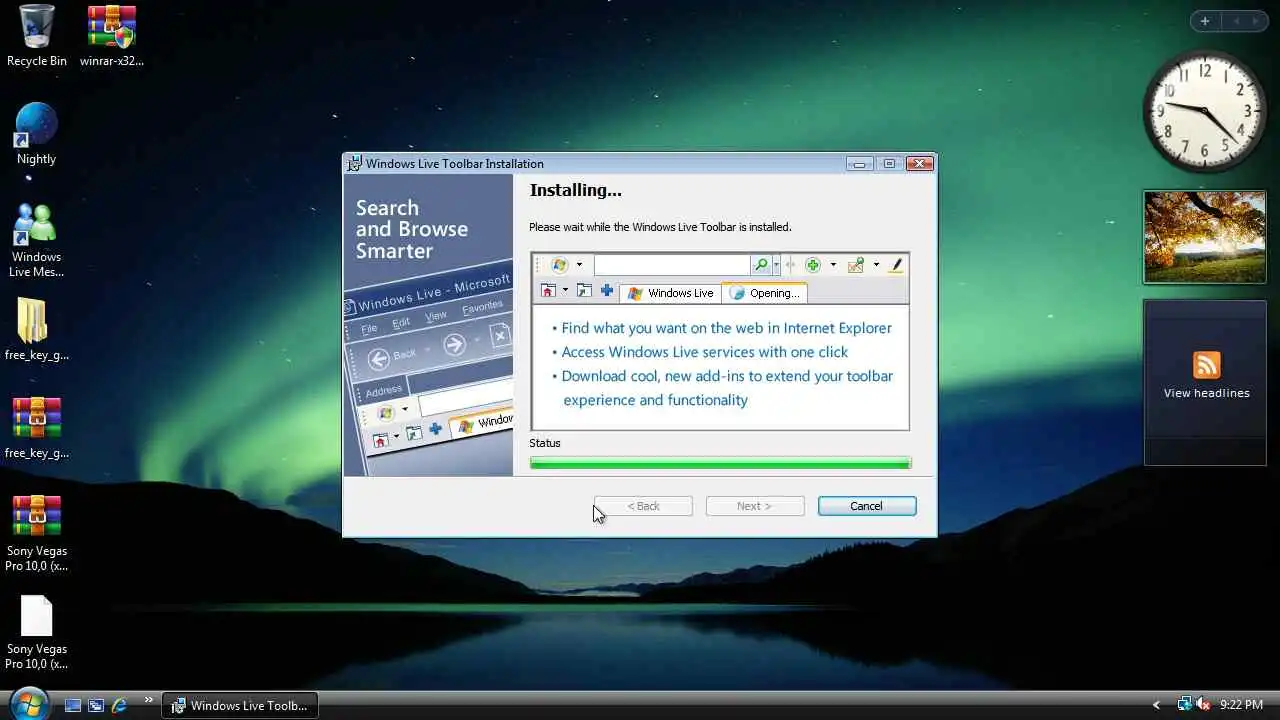The height and width of the screenshot is (720, 1280).
Task: Select the free_key_g yellow folder icon
Action: pos(36,330)
